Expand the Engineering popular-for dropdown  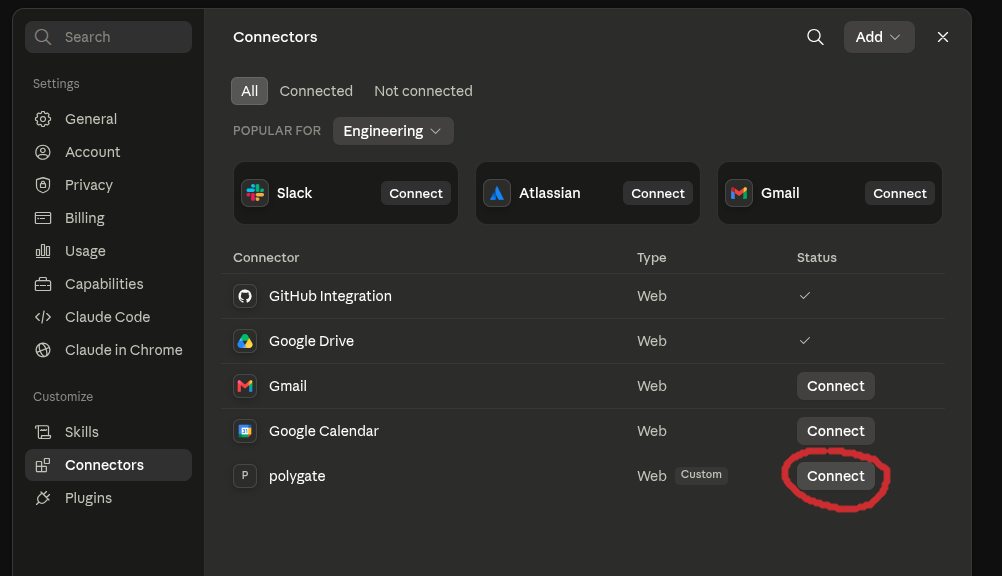pyautogui.click(x=393, y=131)
